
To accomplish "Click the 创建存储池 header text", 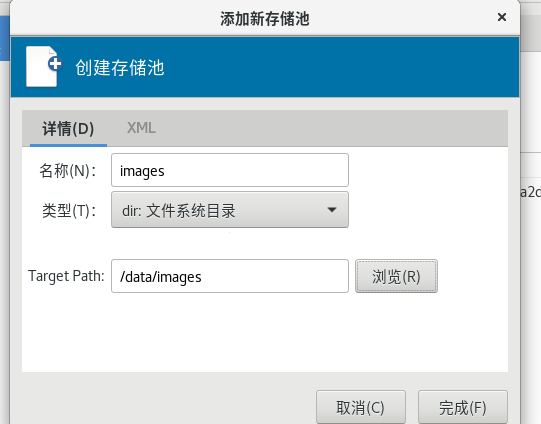I will (120, 67).
